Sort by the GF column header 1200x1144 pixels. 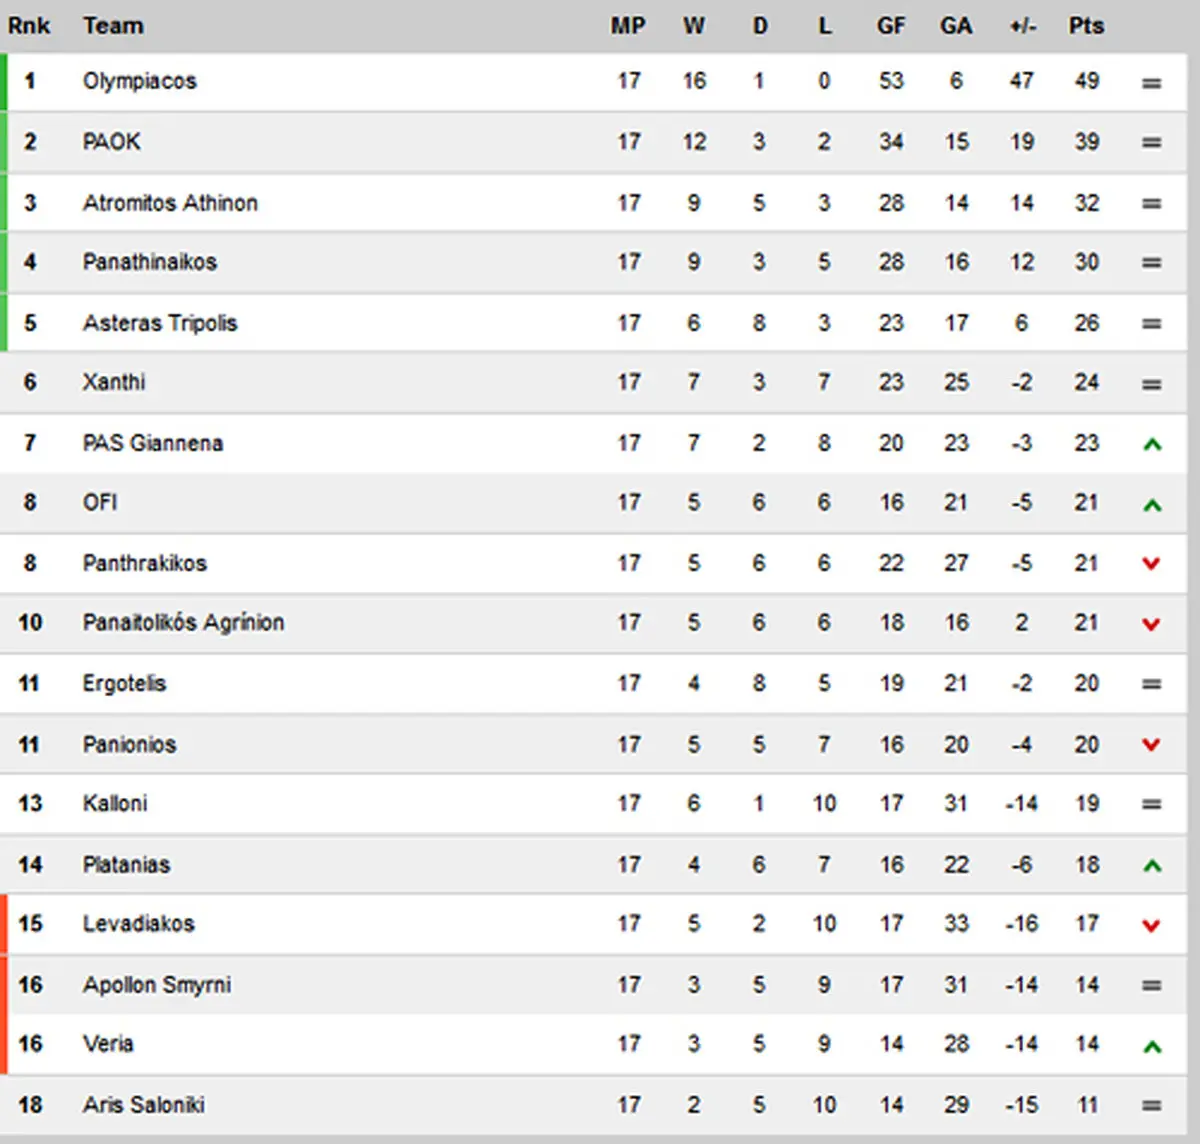(x=891, y=26)
